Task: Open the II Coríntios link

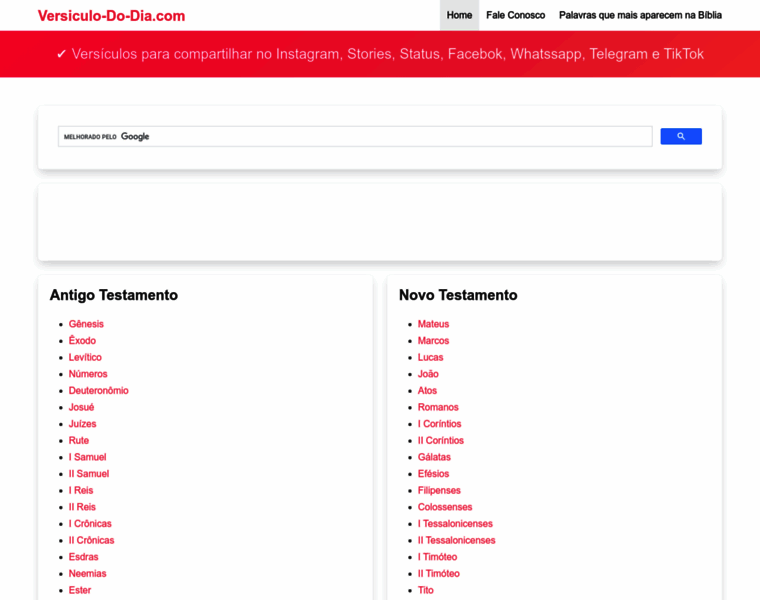Action: pyautogui.click(x=441, y=441)
